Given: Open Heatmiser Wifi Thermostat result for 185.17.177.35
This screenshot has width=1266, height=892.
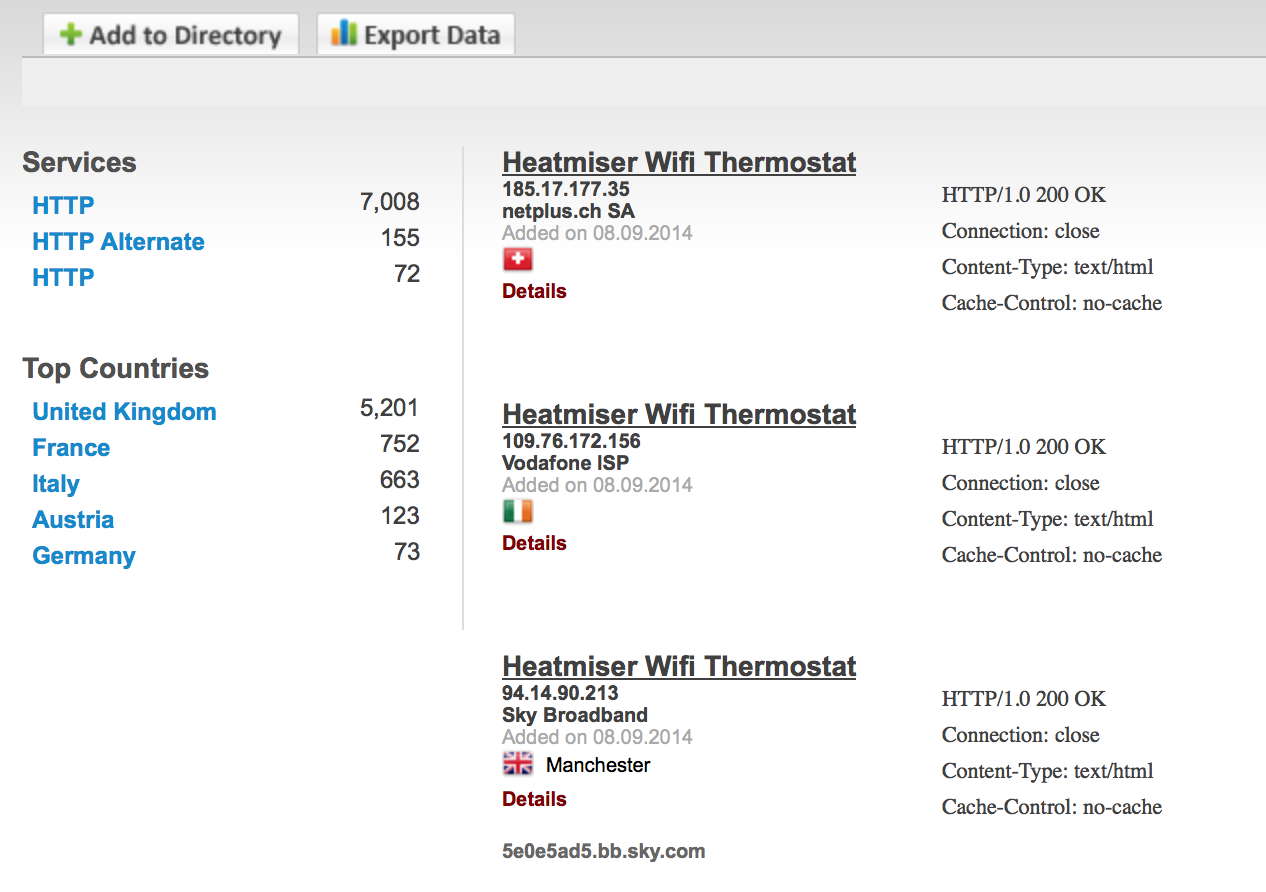Looking at the screenshot, I should pyautogui.click(x=679, y=162).
